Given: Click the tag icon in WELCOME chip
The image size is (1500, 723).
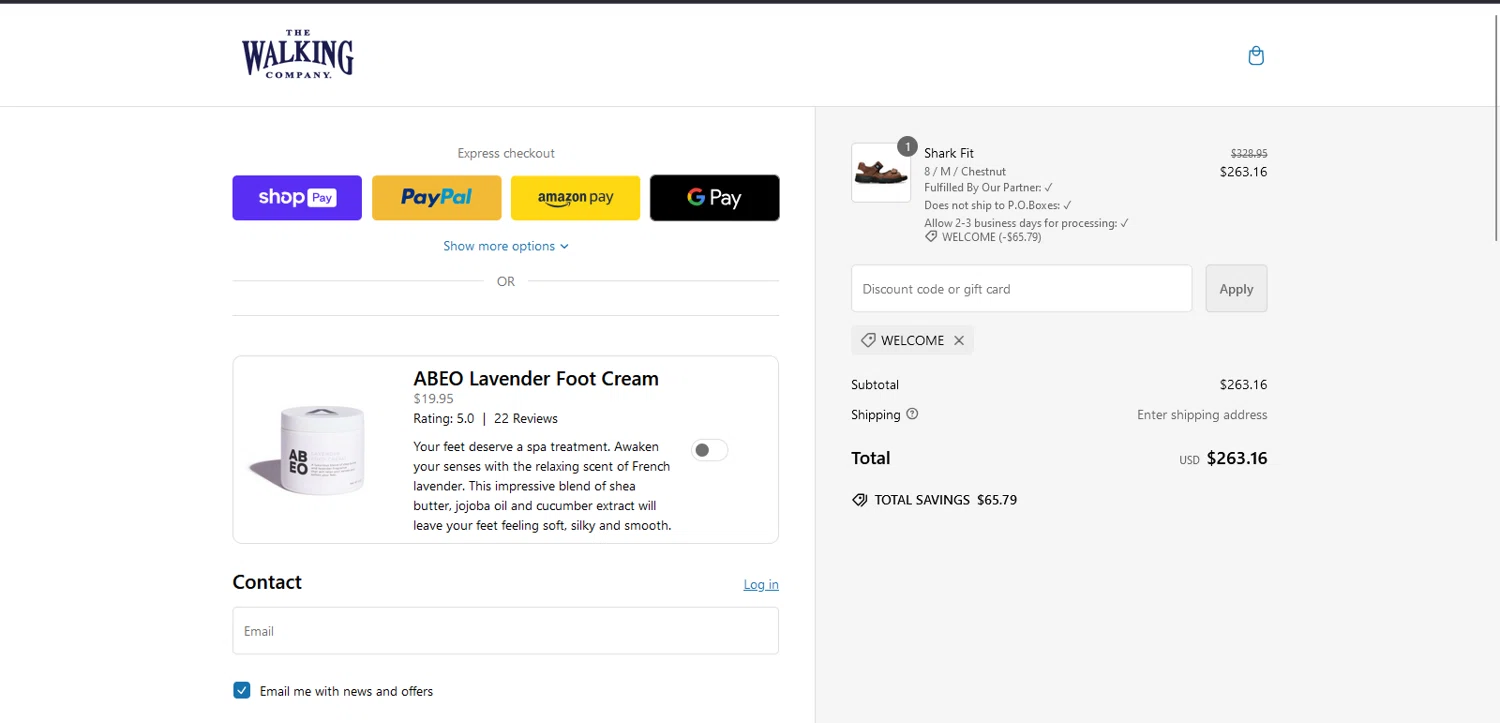Looking at the screenshot, I should click(x=868, y=341).
